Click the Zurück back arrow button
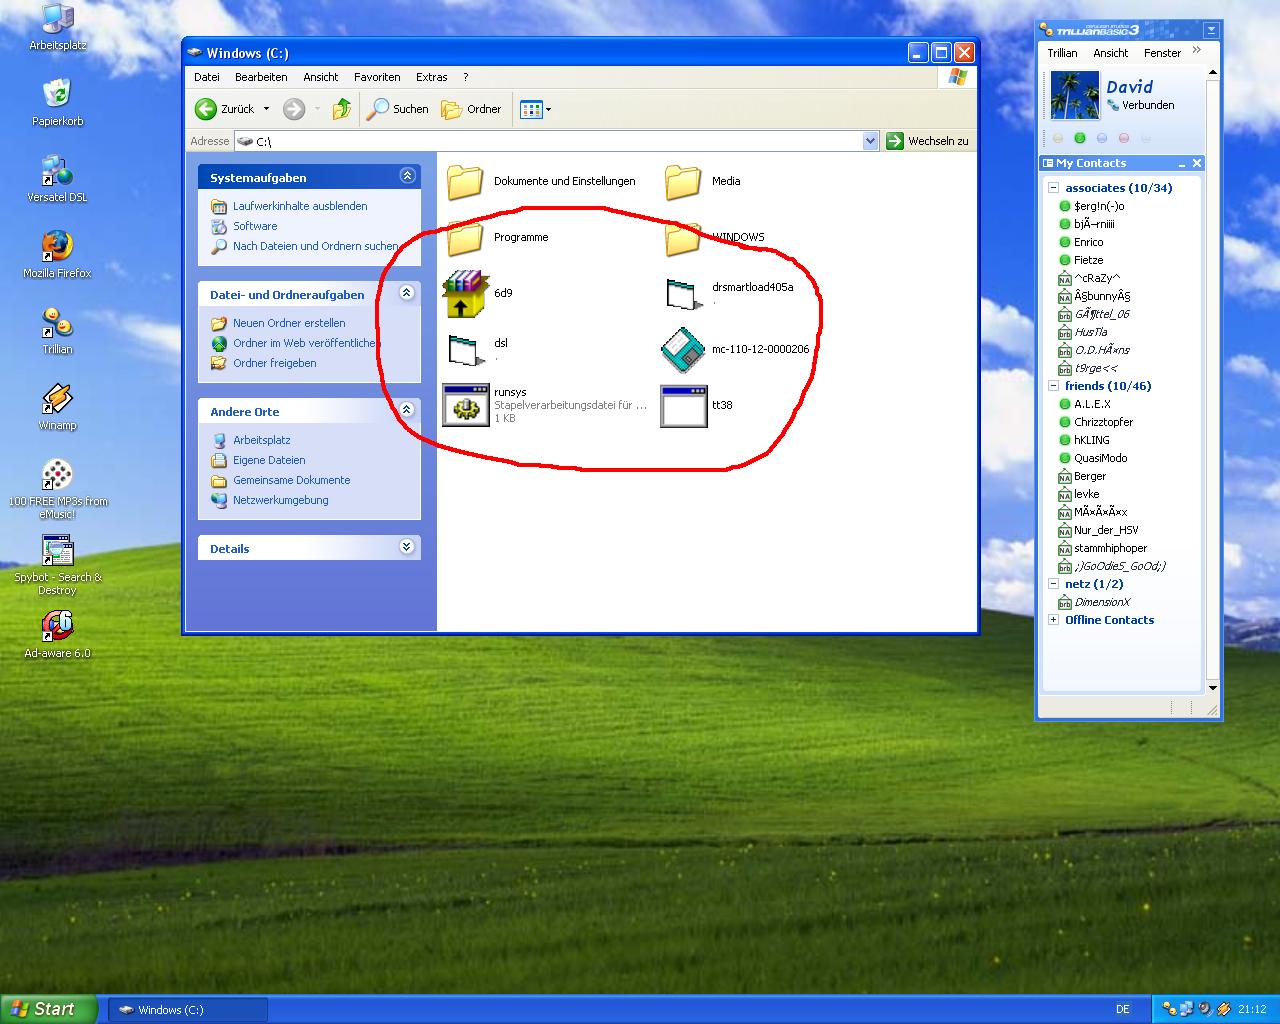 [207, 109]
